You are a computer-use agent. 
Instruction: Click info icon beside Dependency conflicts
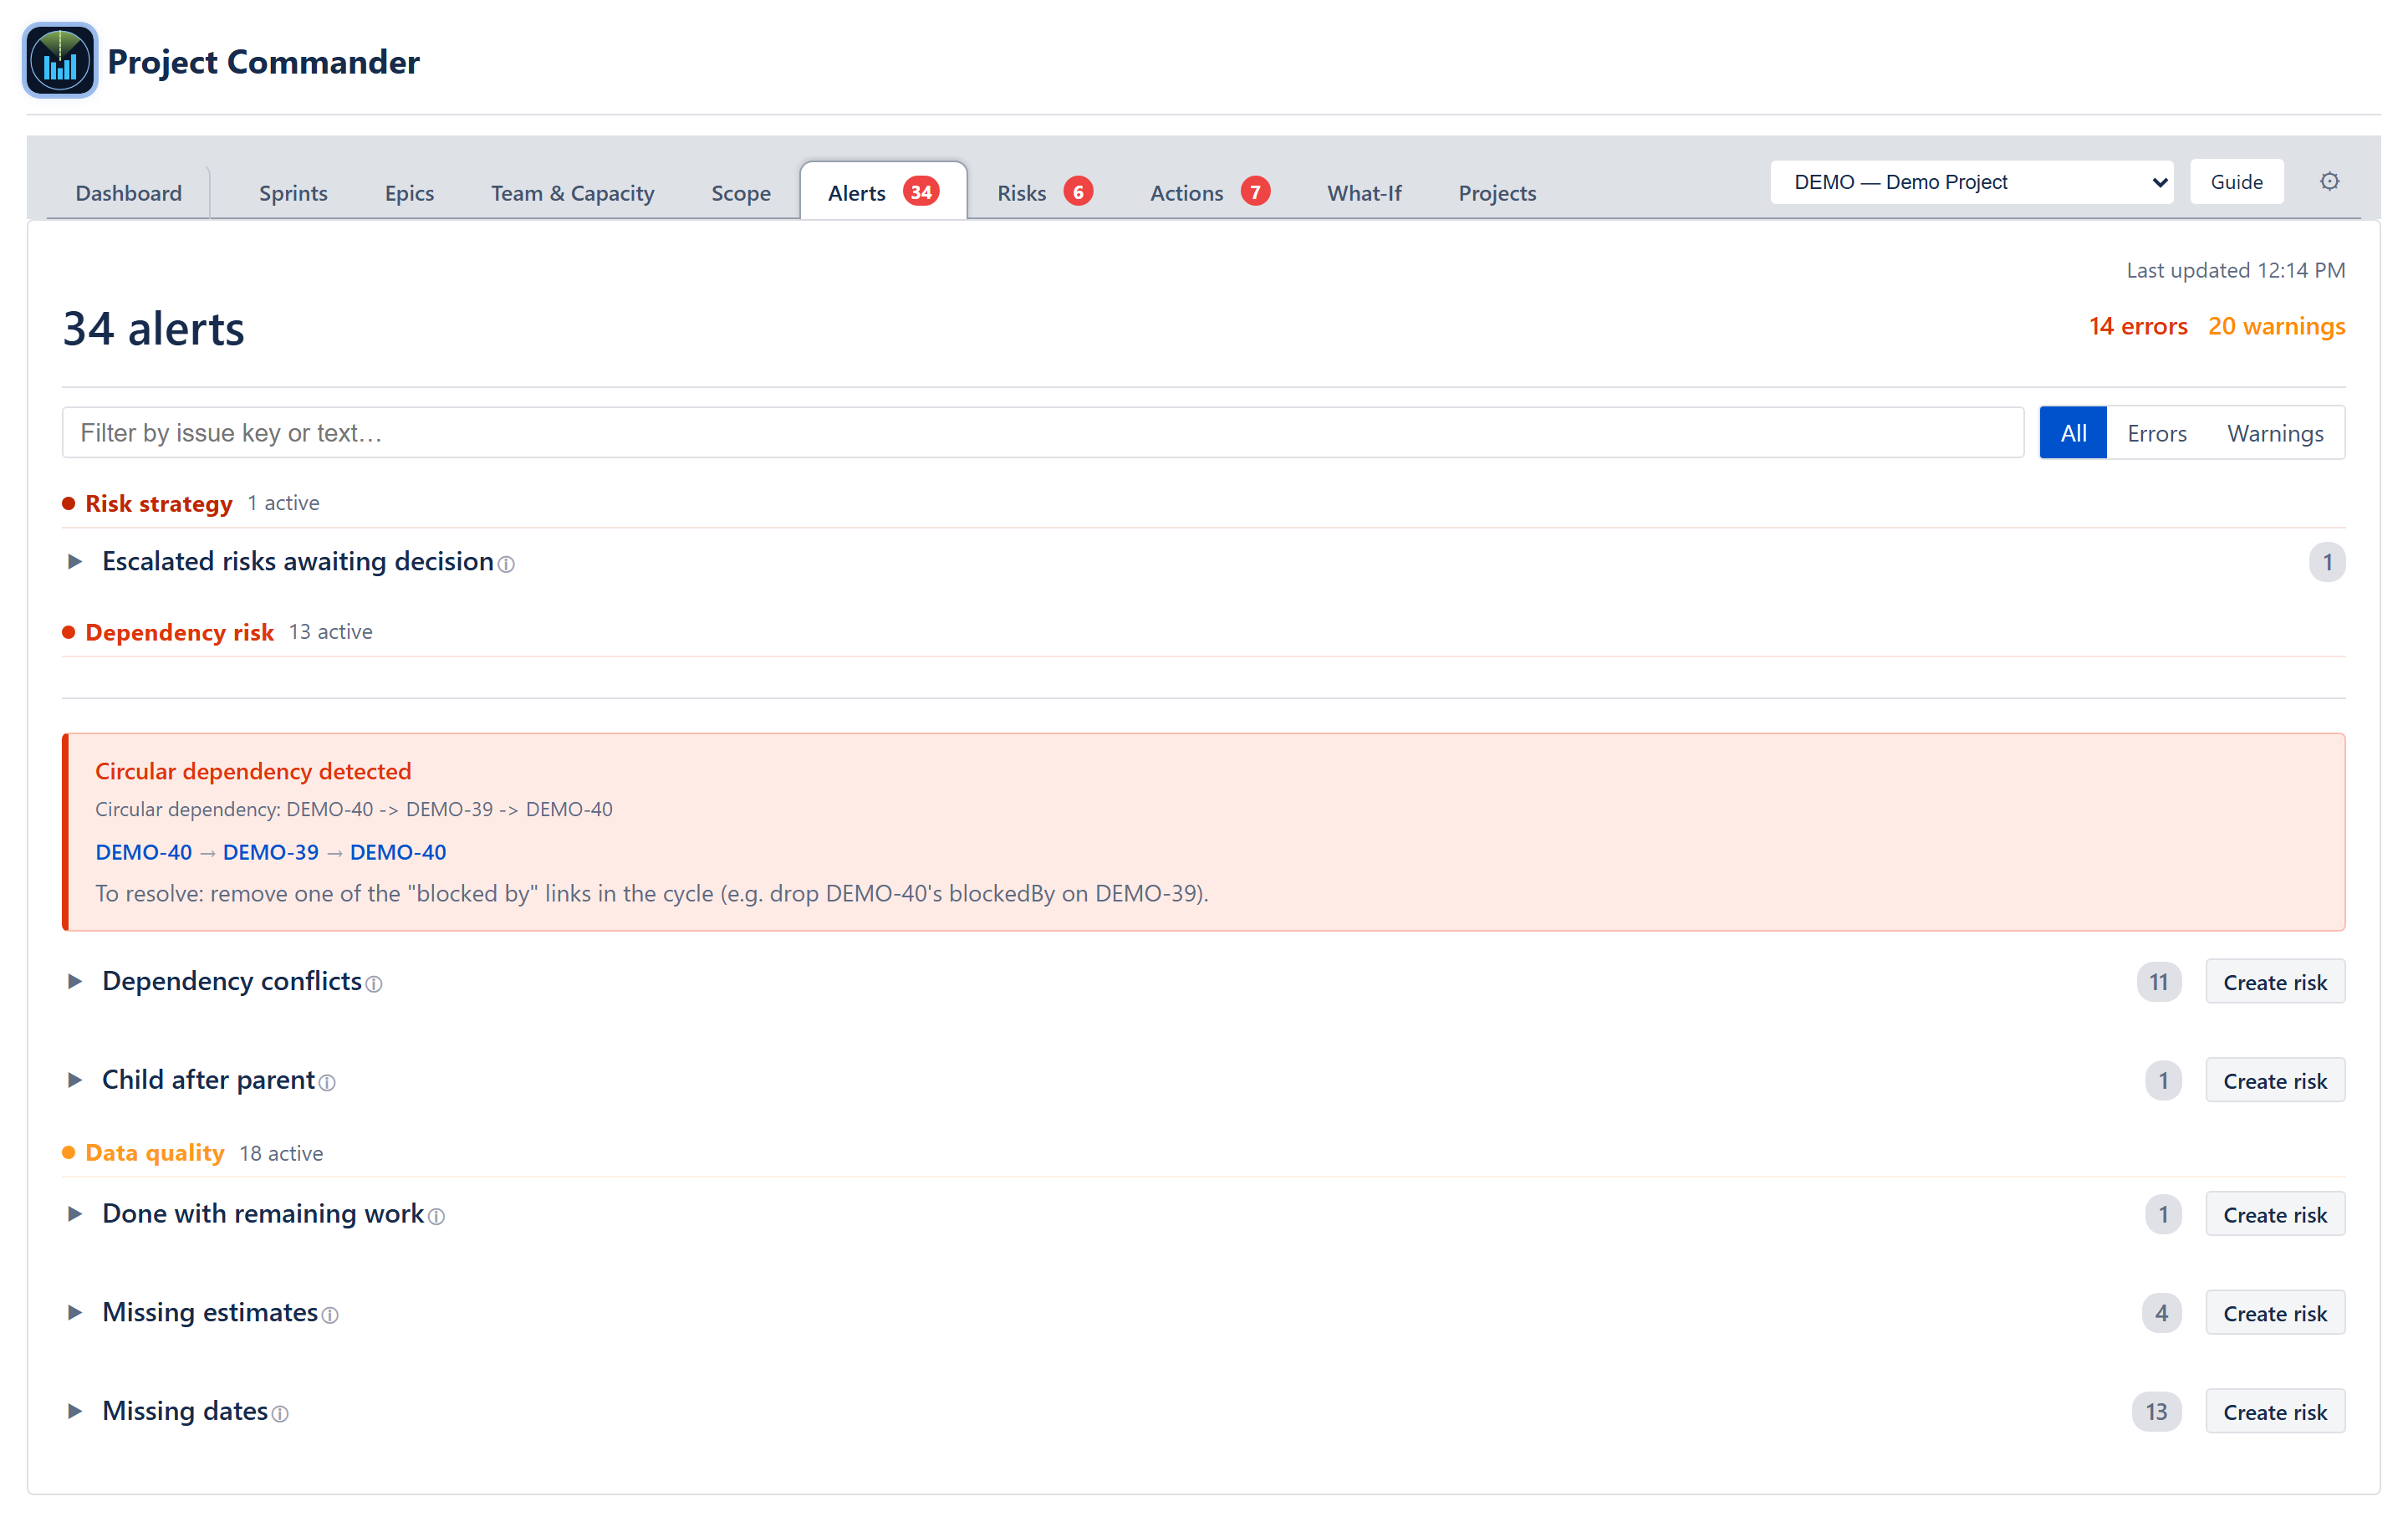pos(374,985)
